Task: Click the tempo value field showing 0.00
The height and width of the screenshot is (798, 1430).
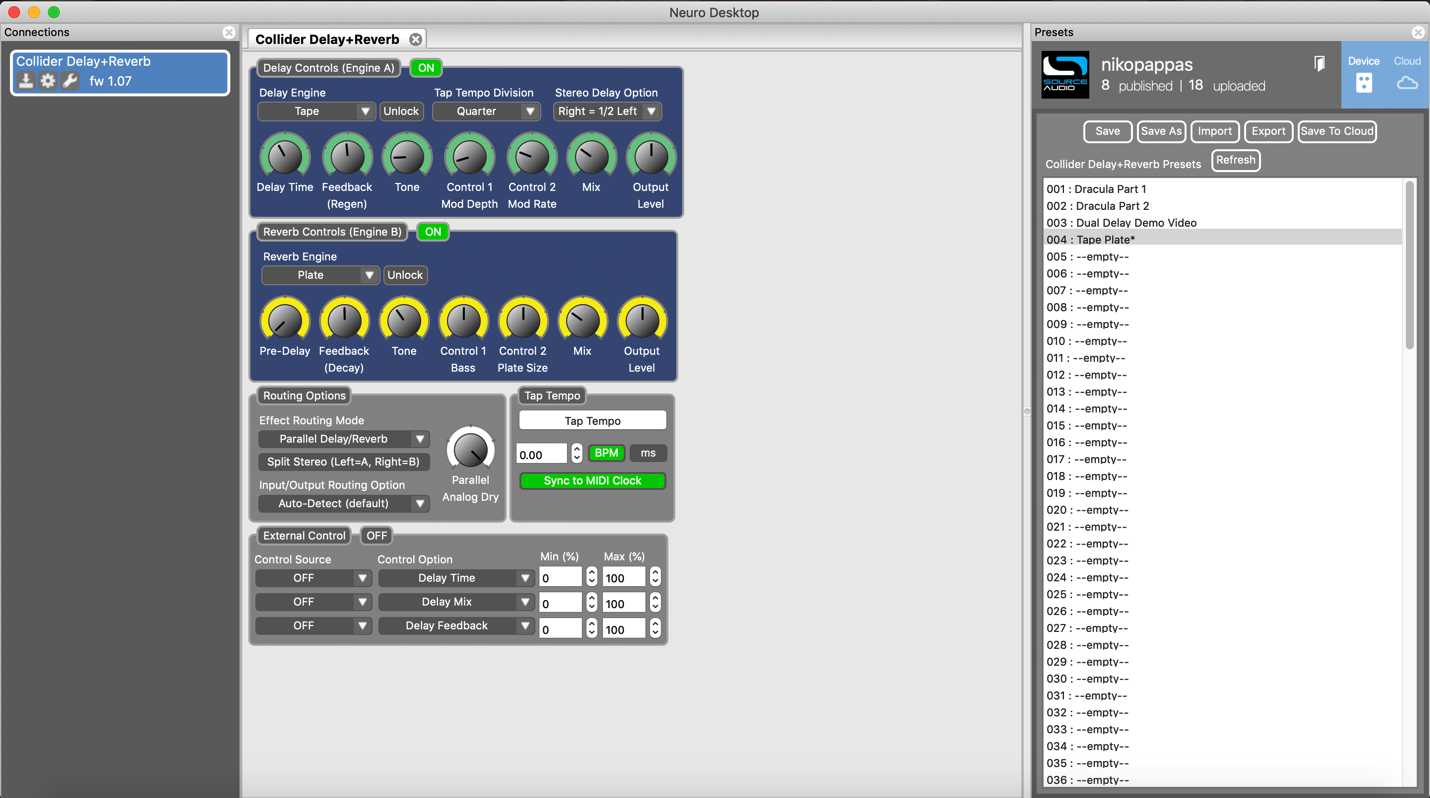Action: click(x=542, y=454)
